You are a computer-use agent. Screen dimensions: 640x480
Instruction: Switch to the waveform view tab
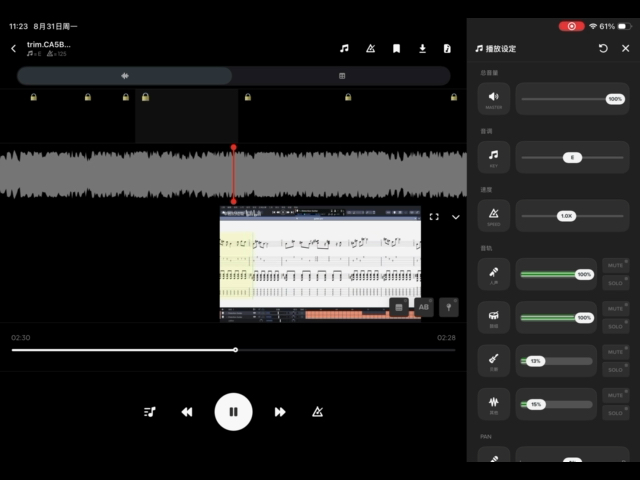coord(125,76)
